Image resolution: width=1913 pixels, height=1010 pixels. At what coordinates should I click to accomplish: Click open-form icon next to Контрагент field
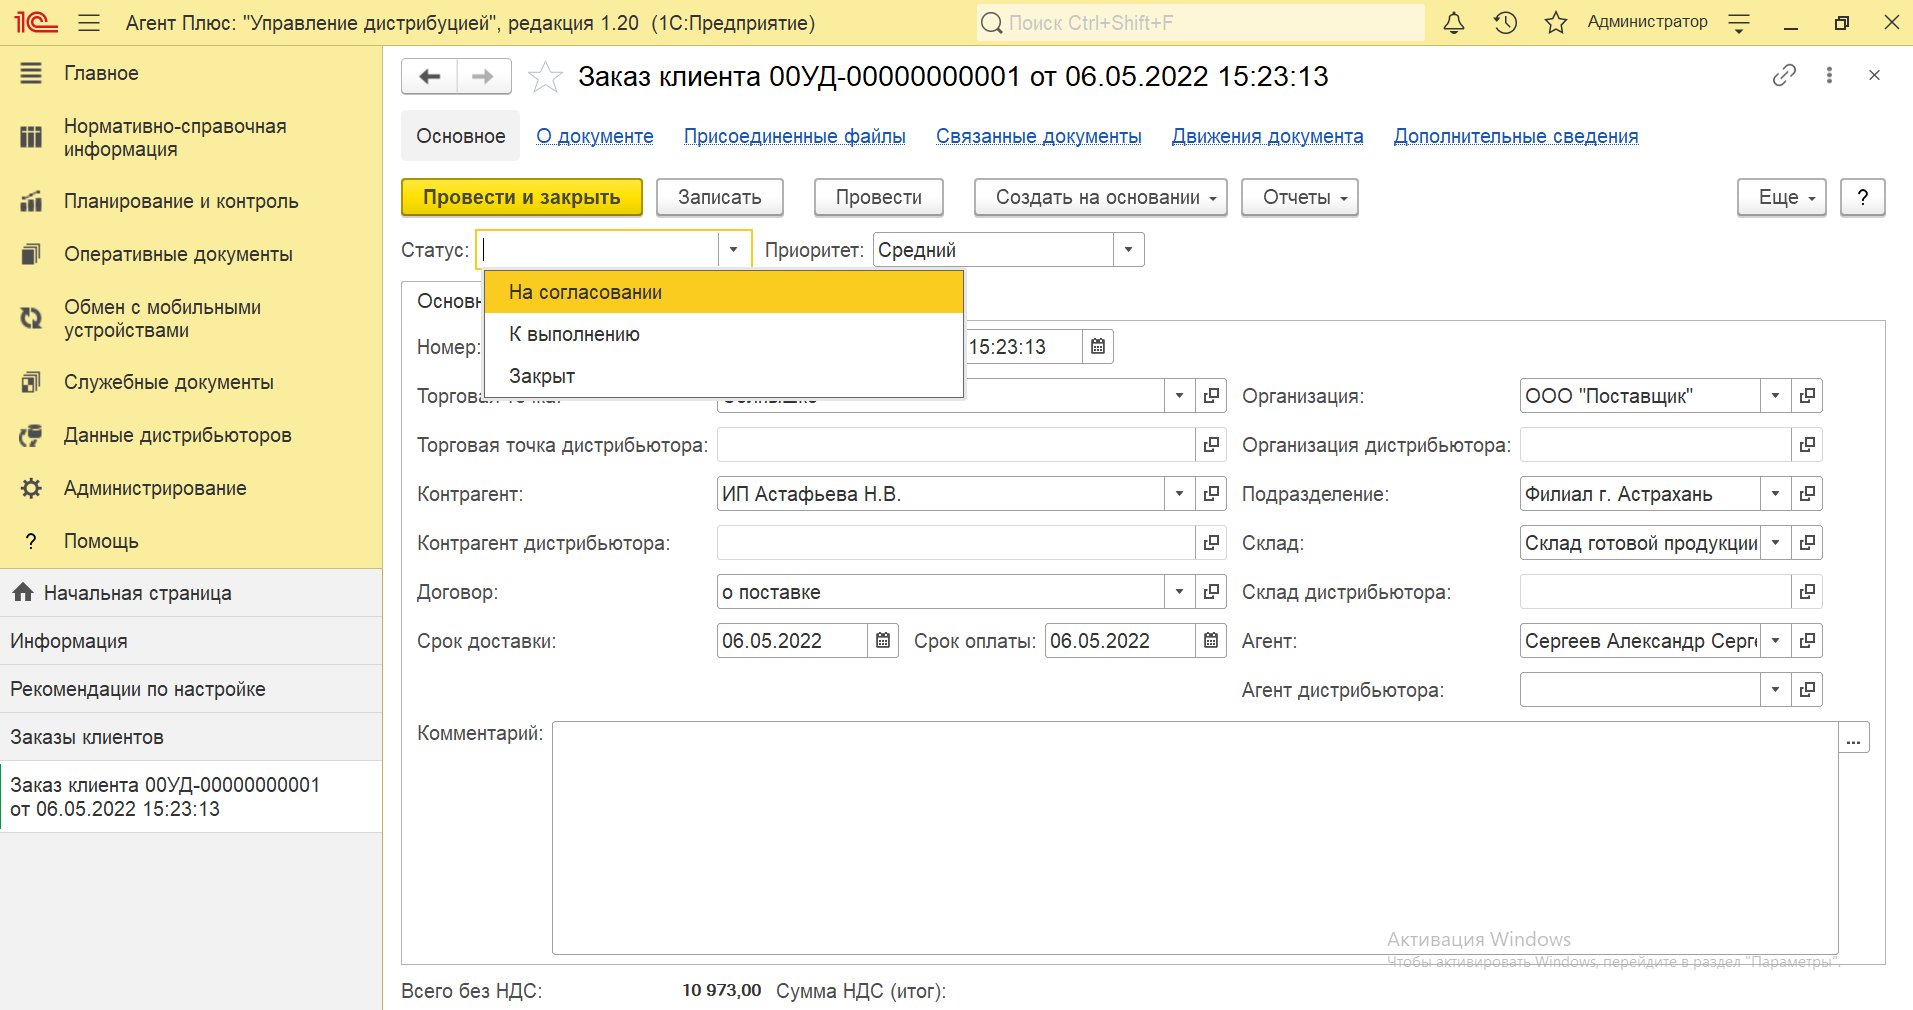click(1211, 494)
